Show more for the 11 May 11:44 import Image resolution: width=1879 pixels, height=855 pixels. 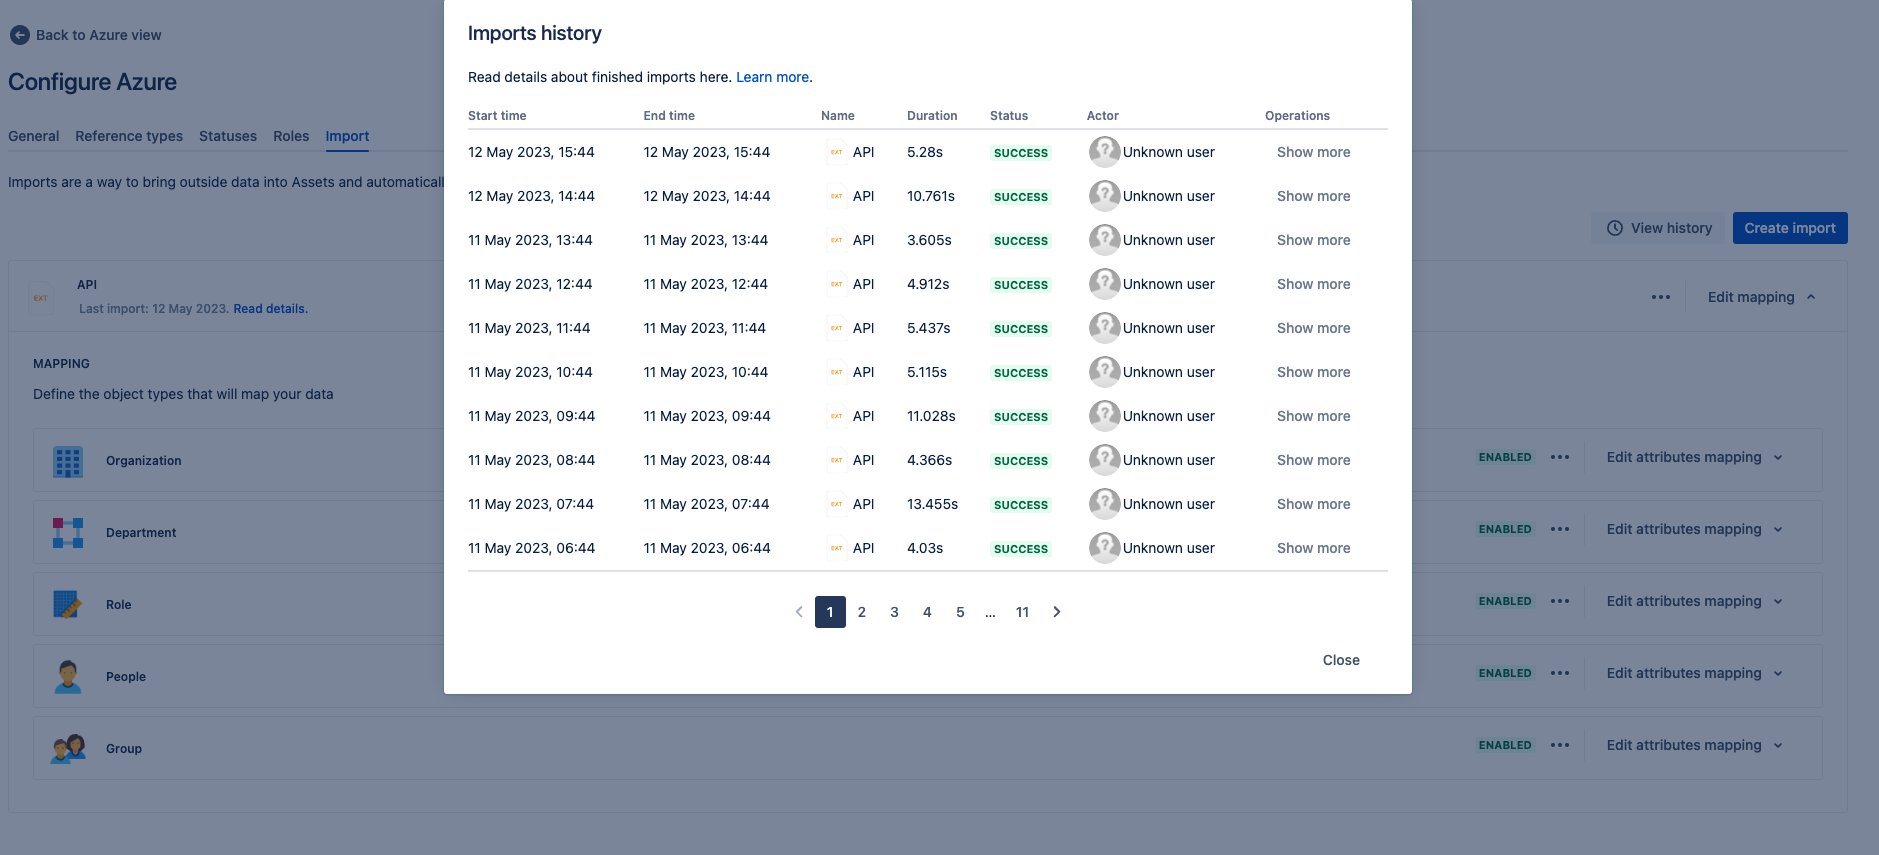tap(1313, 328)
